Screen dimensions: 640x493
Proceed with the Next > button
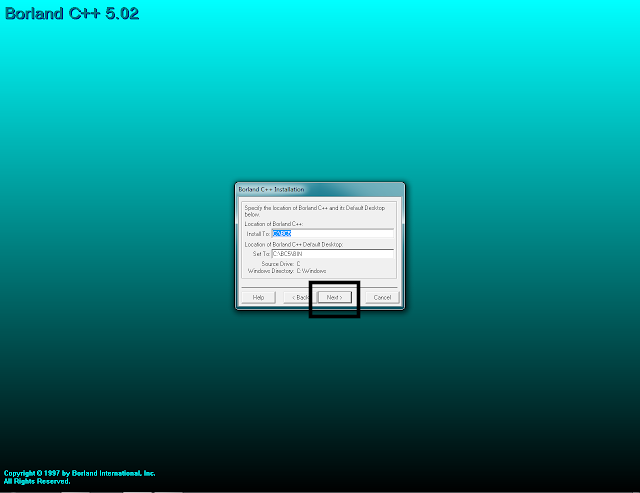(x=335, y=298)
